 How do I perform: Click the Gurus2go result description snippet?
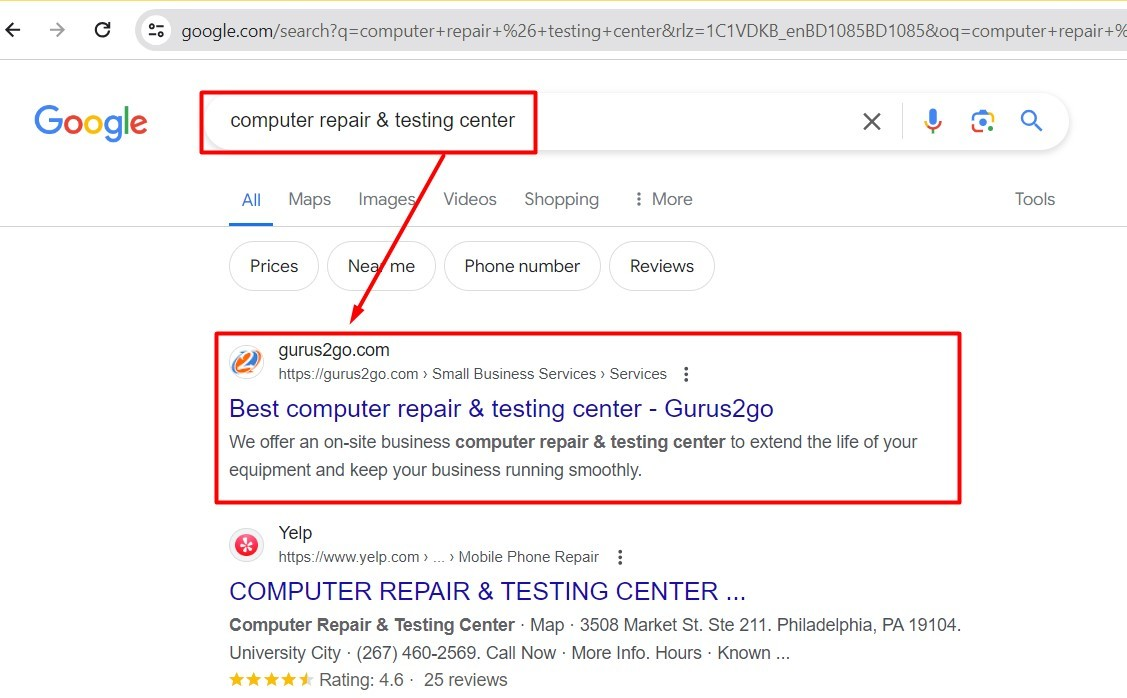point(573,456)
